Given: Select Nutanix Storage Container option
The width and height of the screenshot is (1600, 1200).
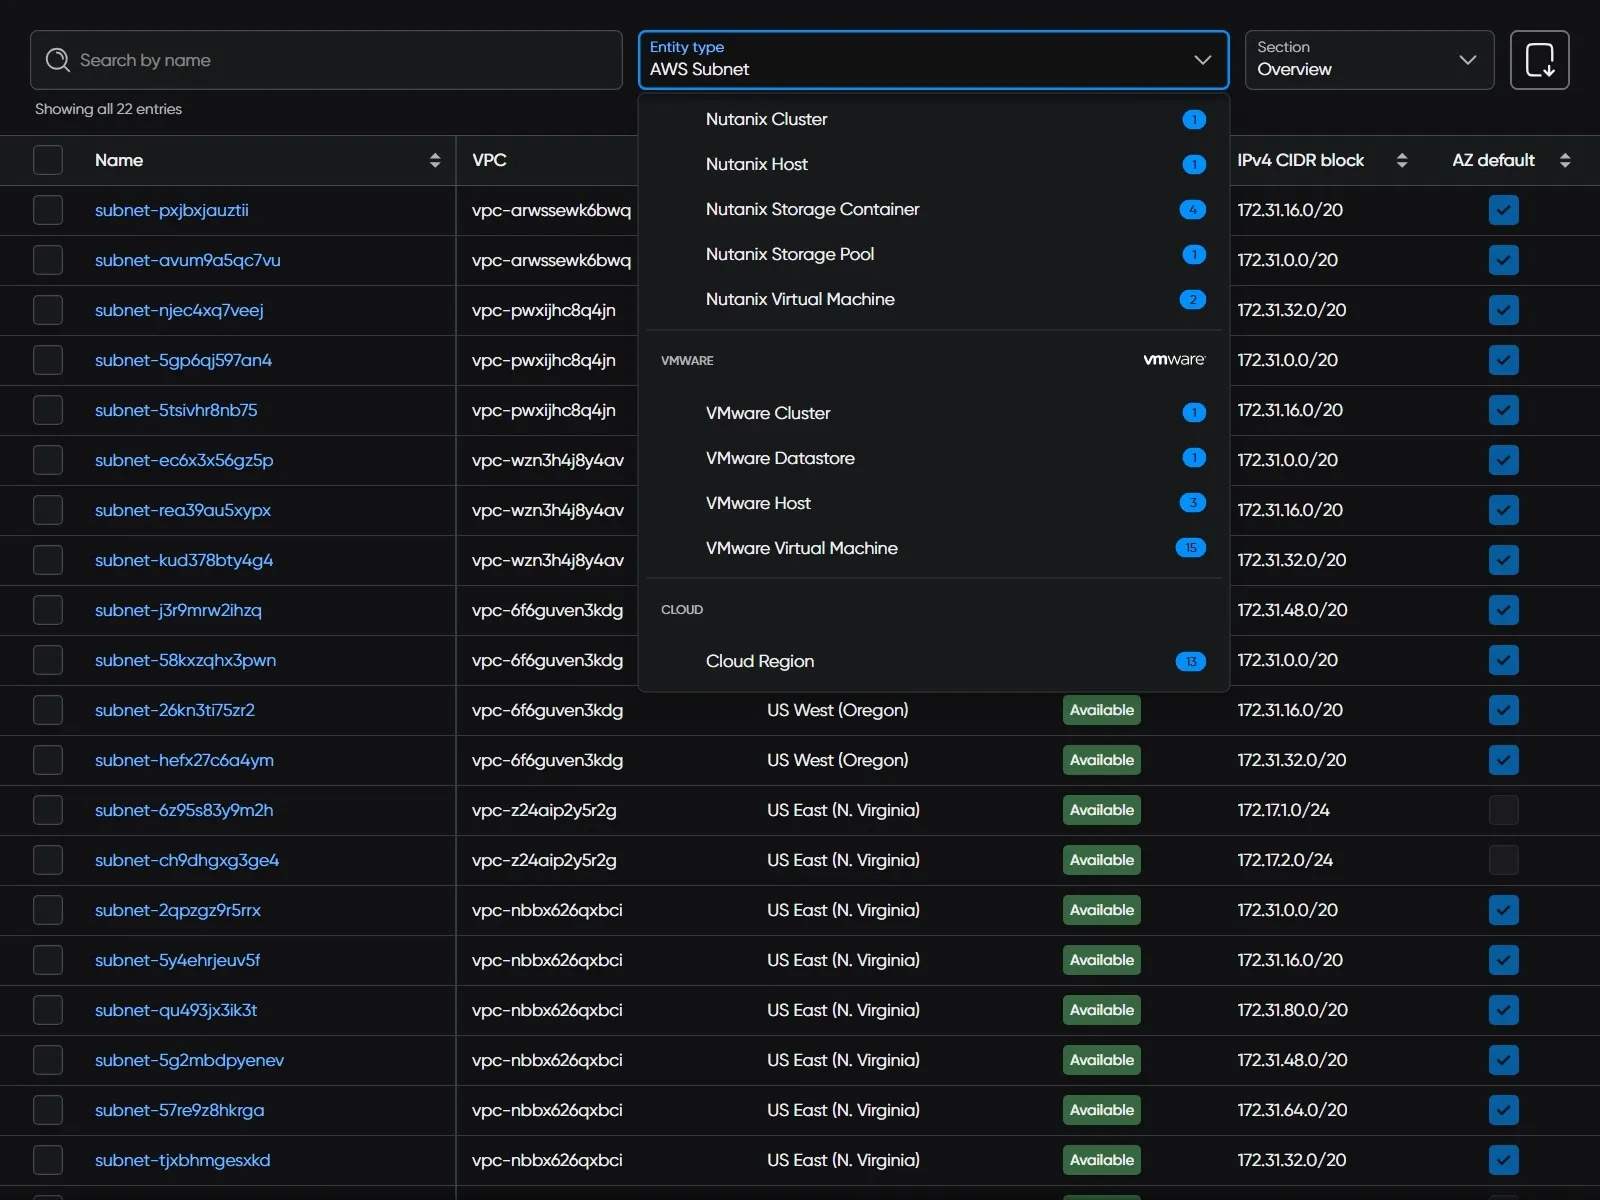Looking at the screenshot, I should pyautogui.click(x=933, y=209).
